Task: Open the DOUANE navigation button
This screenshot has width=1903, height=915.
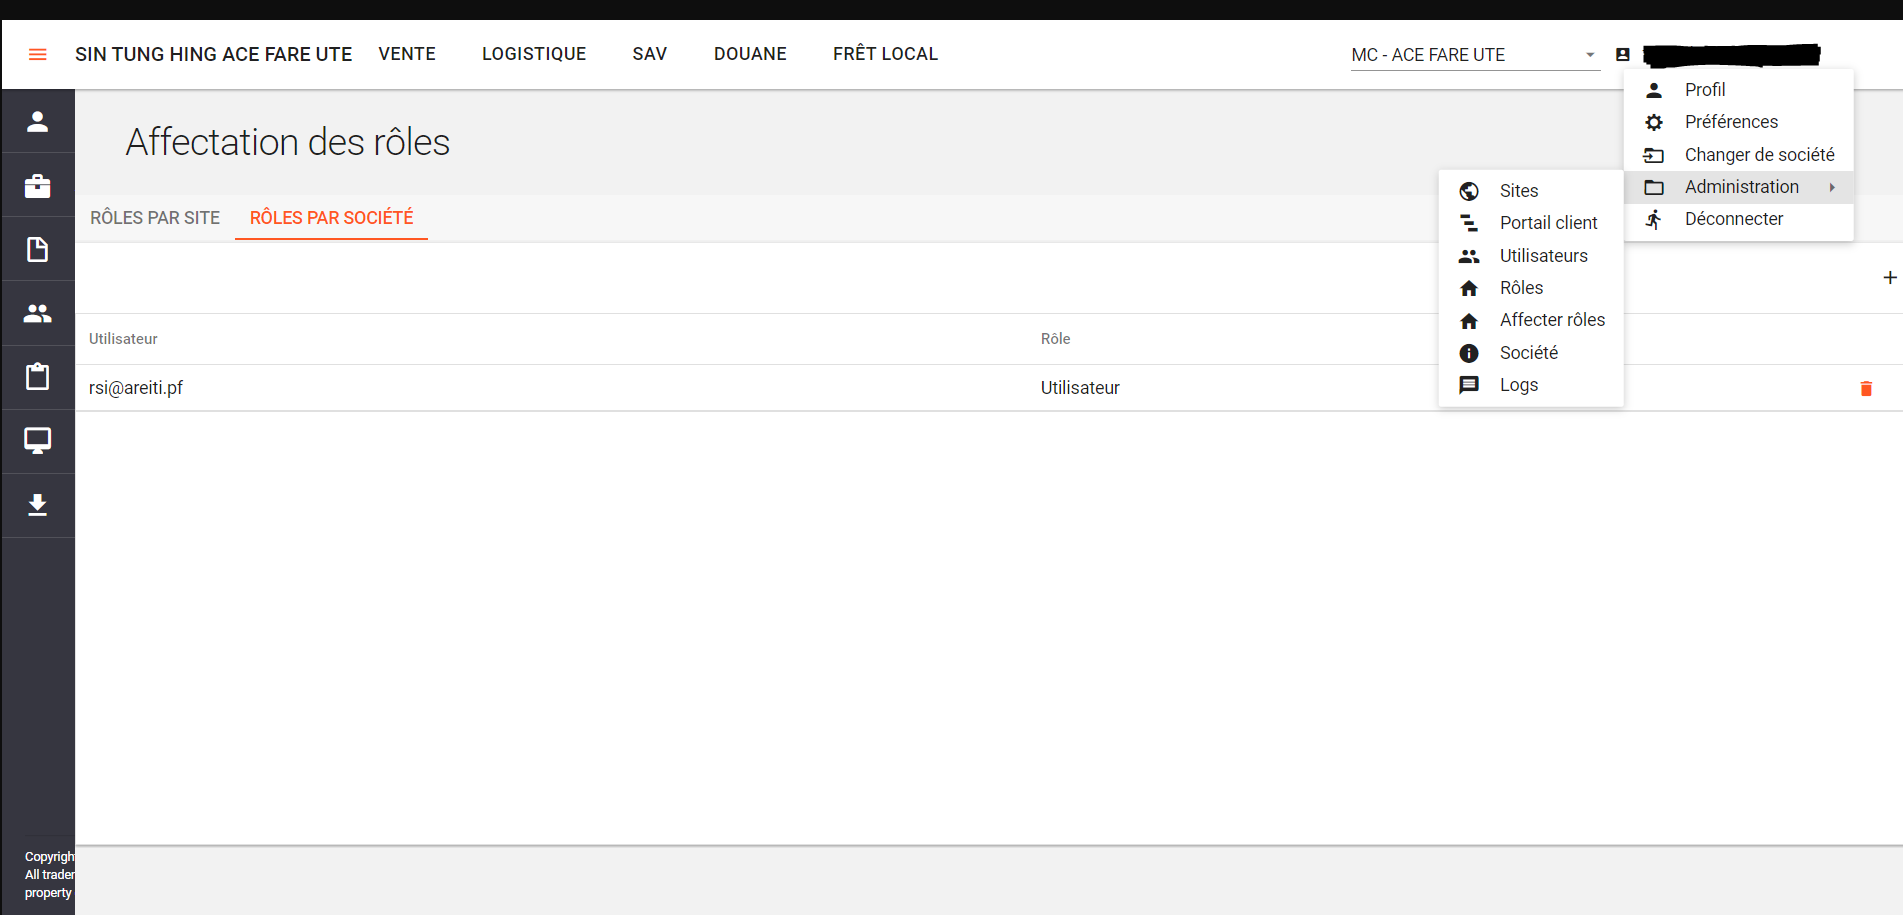Action: coord(750,54)
